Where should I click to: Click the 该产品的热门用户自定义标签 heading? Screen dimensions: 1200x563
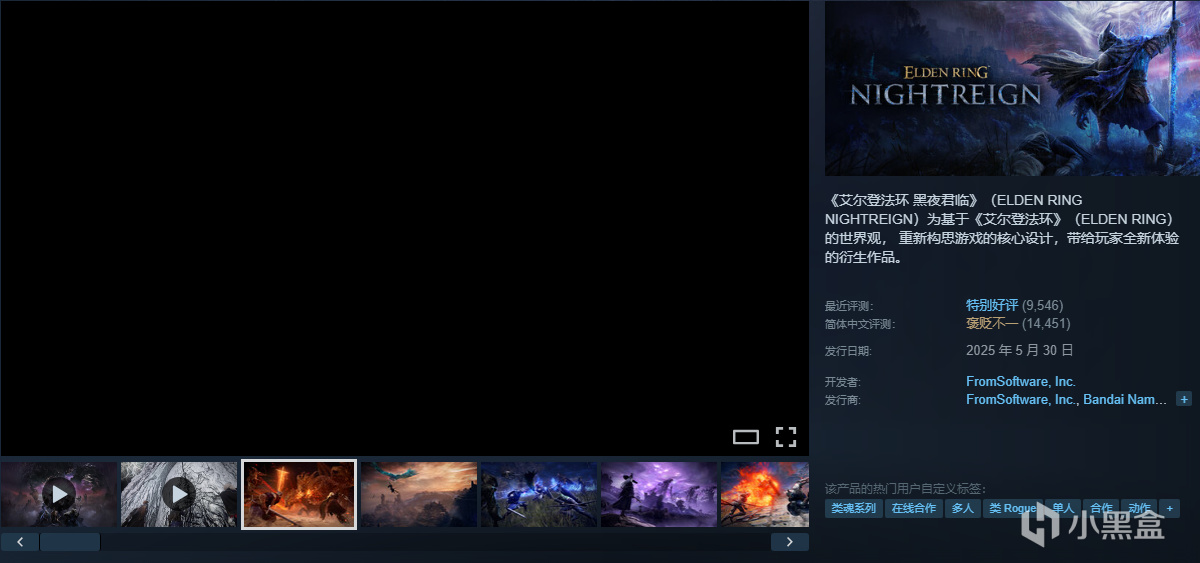click(905, 489)
